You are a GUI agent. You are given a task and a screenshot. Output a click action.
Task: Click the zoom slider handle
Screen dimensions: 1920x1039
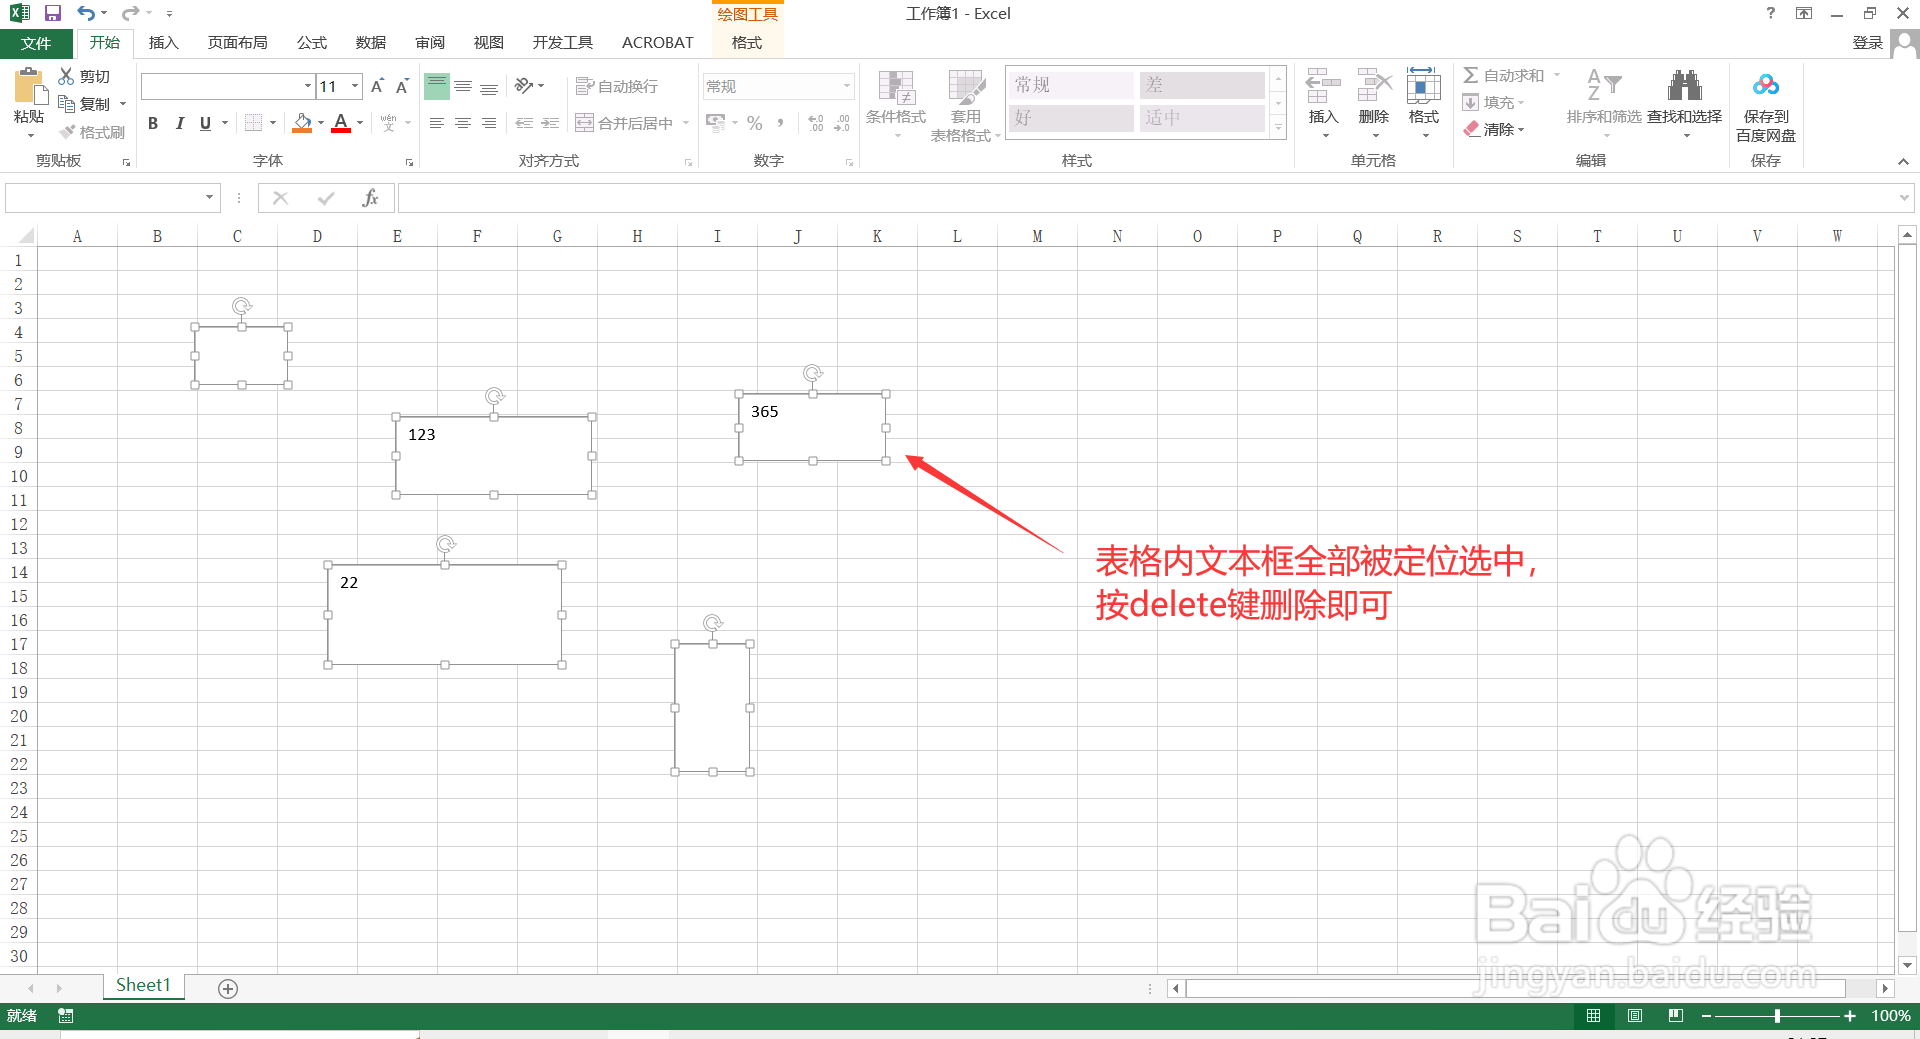click(x=1777, y=1016)
